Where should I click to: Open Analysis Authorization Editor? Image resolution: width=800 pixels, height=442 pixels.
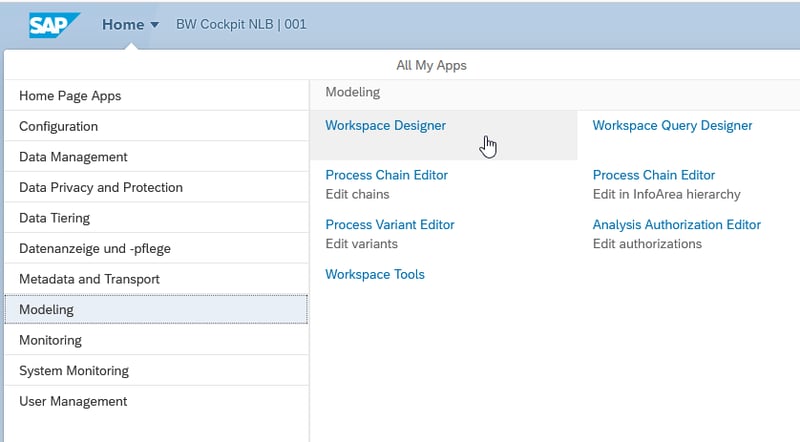(x=677, y=225)
